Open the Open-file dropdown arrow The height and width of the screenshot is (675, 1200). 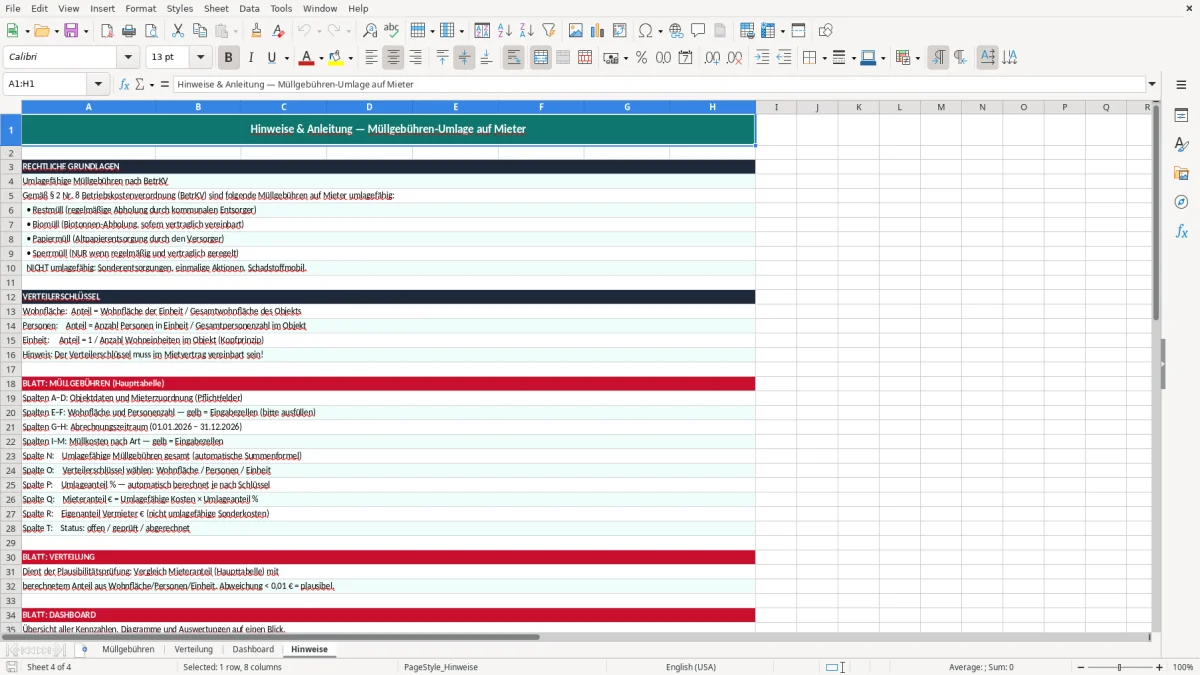pyautogui.click(x=55, y=31)
